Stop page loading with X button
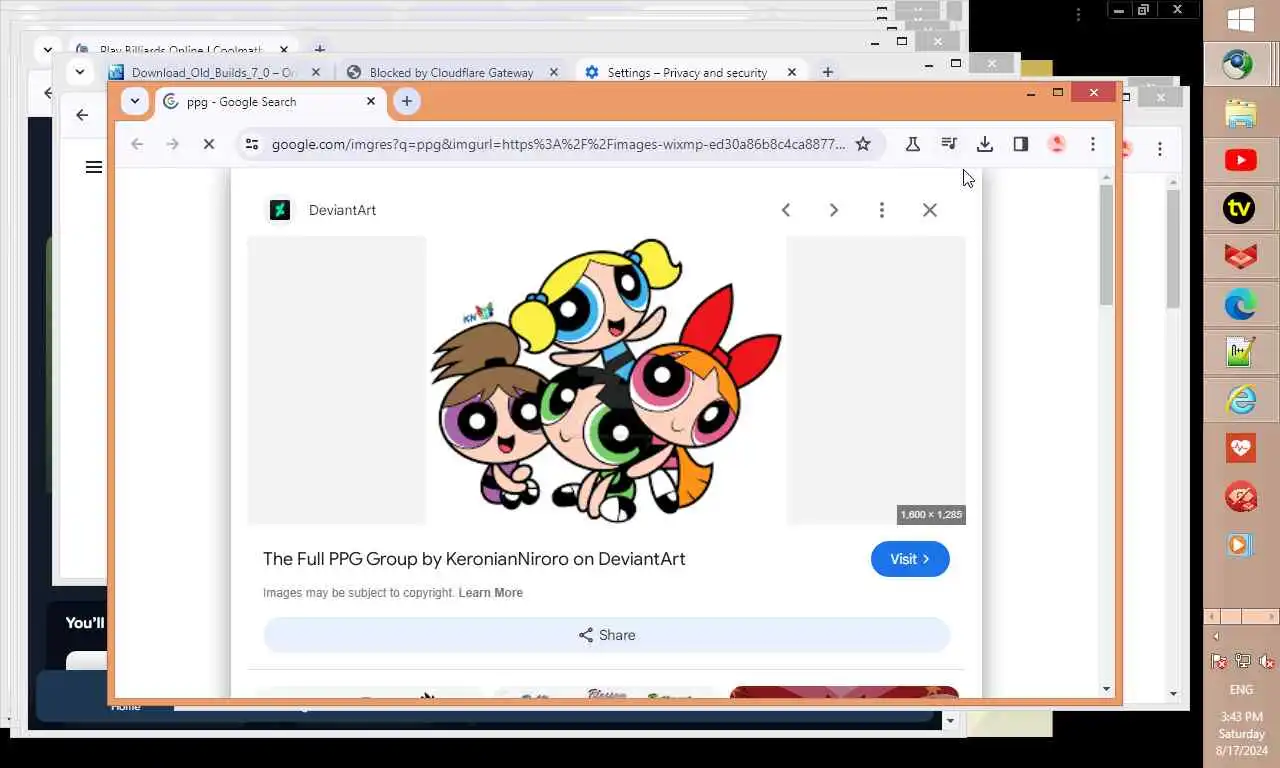This screenshot has width=1280, height=768. (x=209, y=144)
